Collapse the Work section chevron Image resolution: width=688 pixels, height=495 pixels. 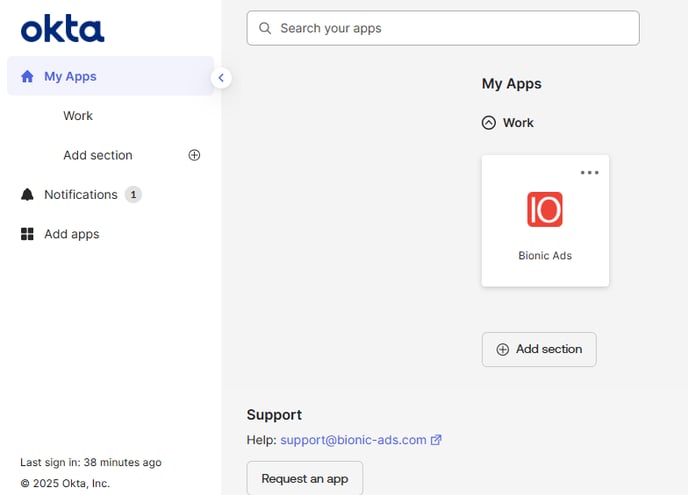pyautogui.click(x=489, y=122)
